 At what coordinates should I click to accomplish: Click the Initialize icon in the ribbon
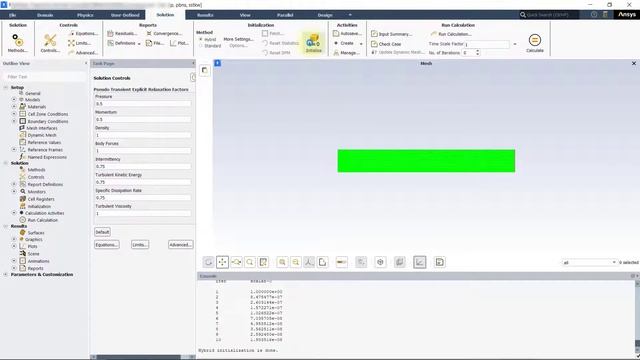(313, 43)
